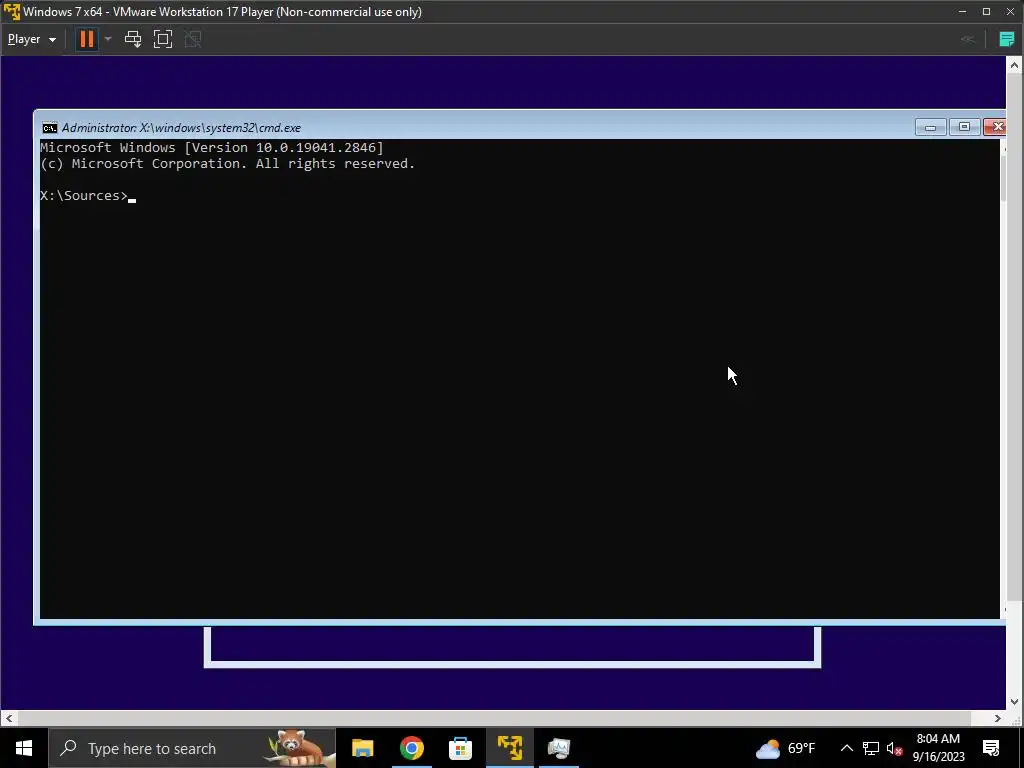This screenshot has height=768, width=1024.
Task: Click the double-chevron collapse toolbar icon
Action: click(x=968, y=40)
